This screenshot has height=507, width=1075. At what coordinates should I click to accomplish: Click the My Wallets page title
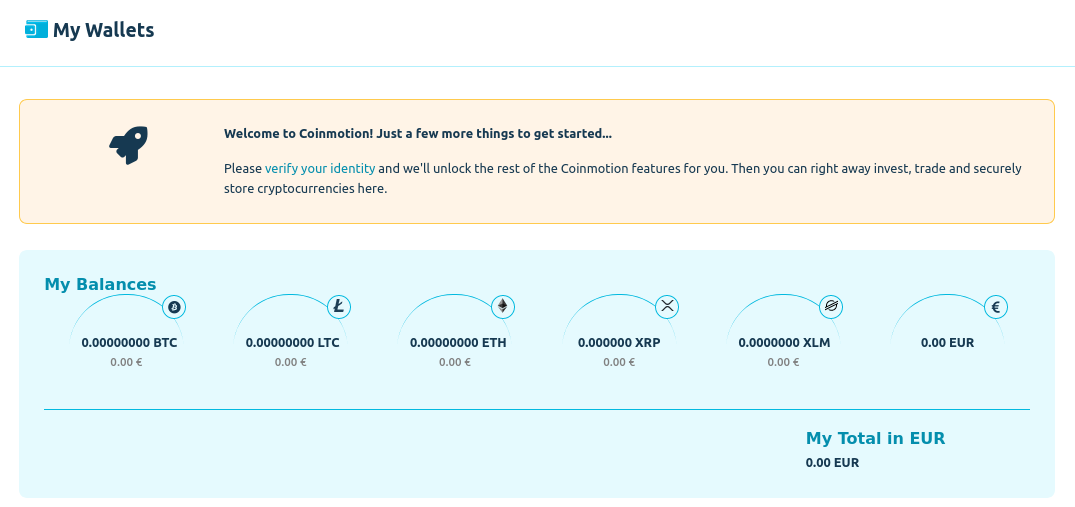click(x=104, y=30)
